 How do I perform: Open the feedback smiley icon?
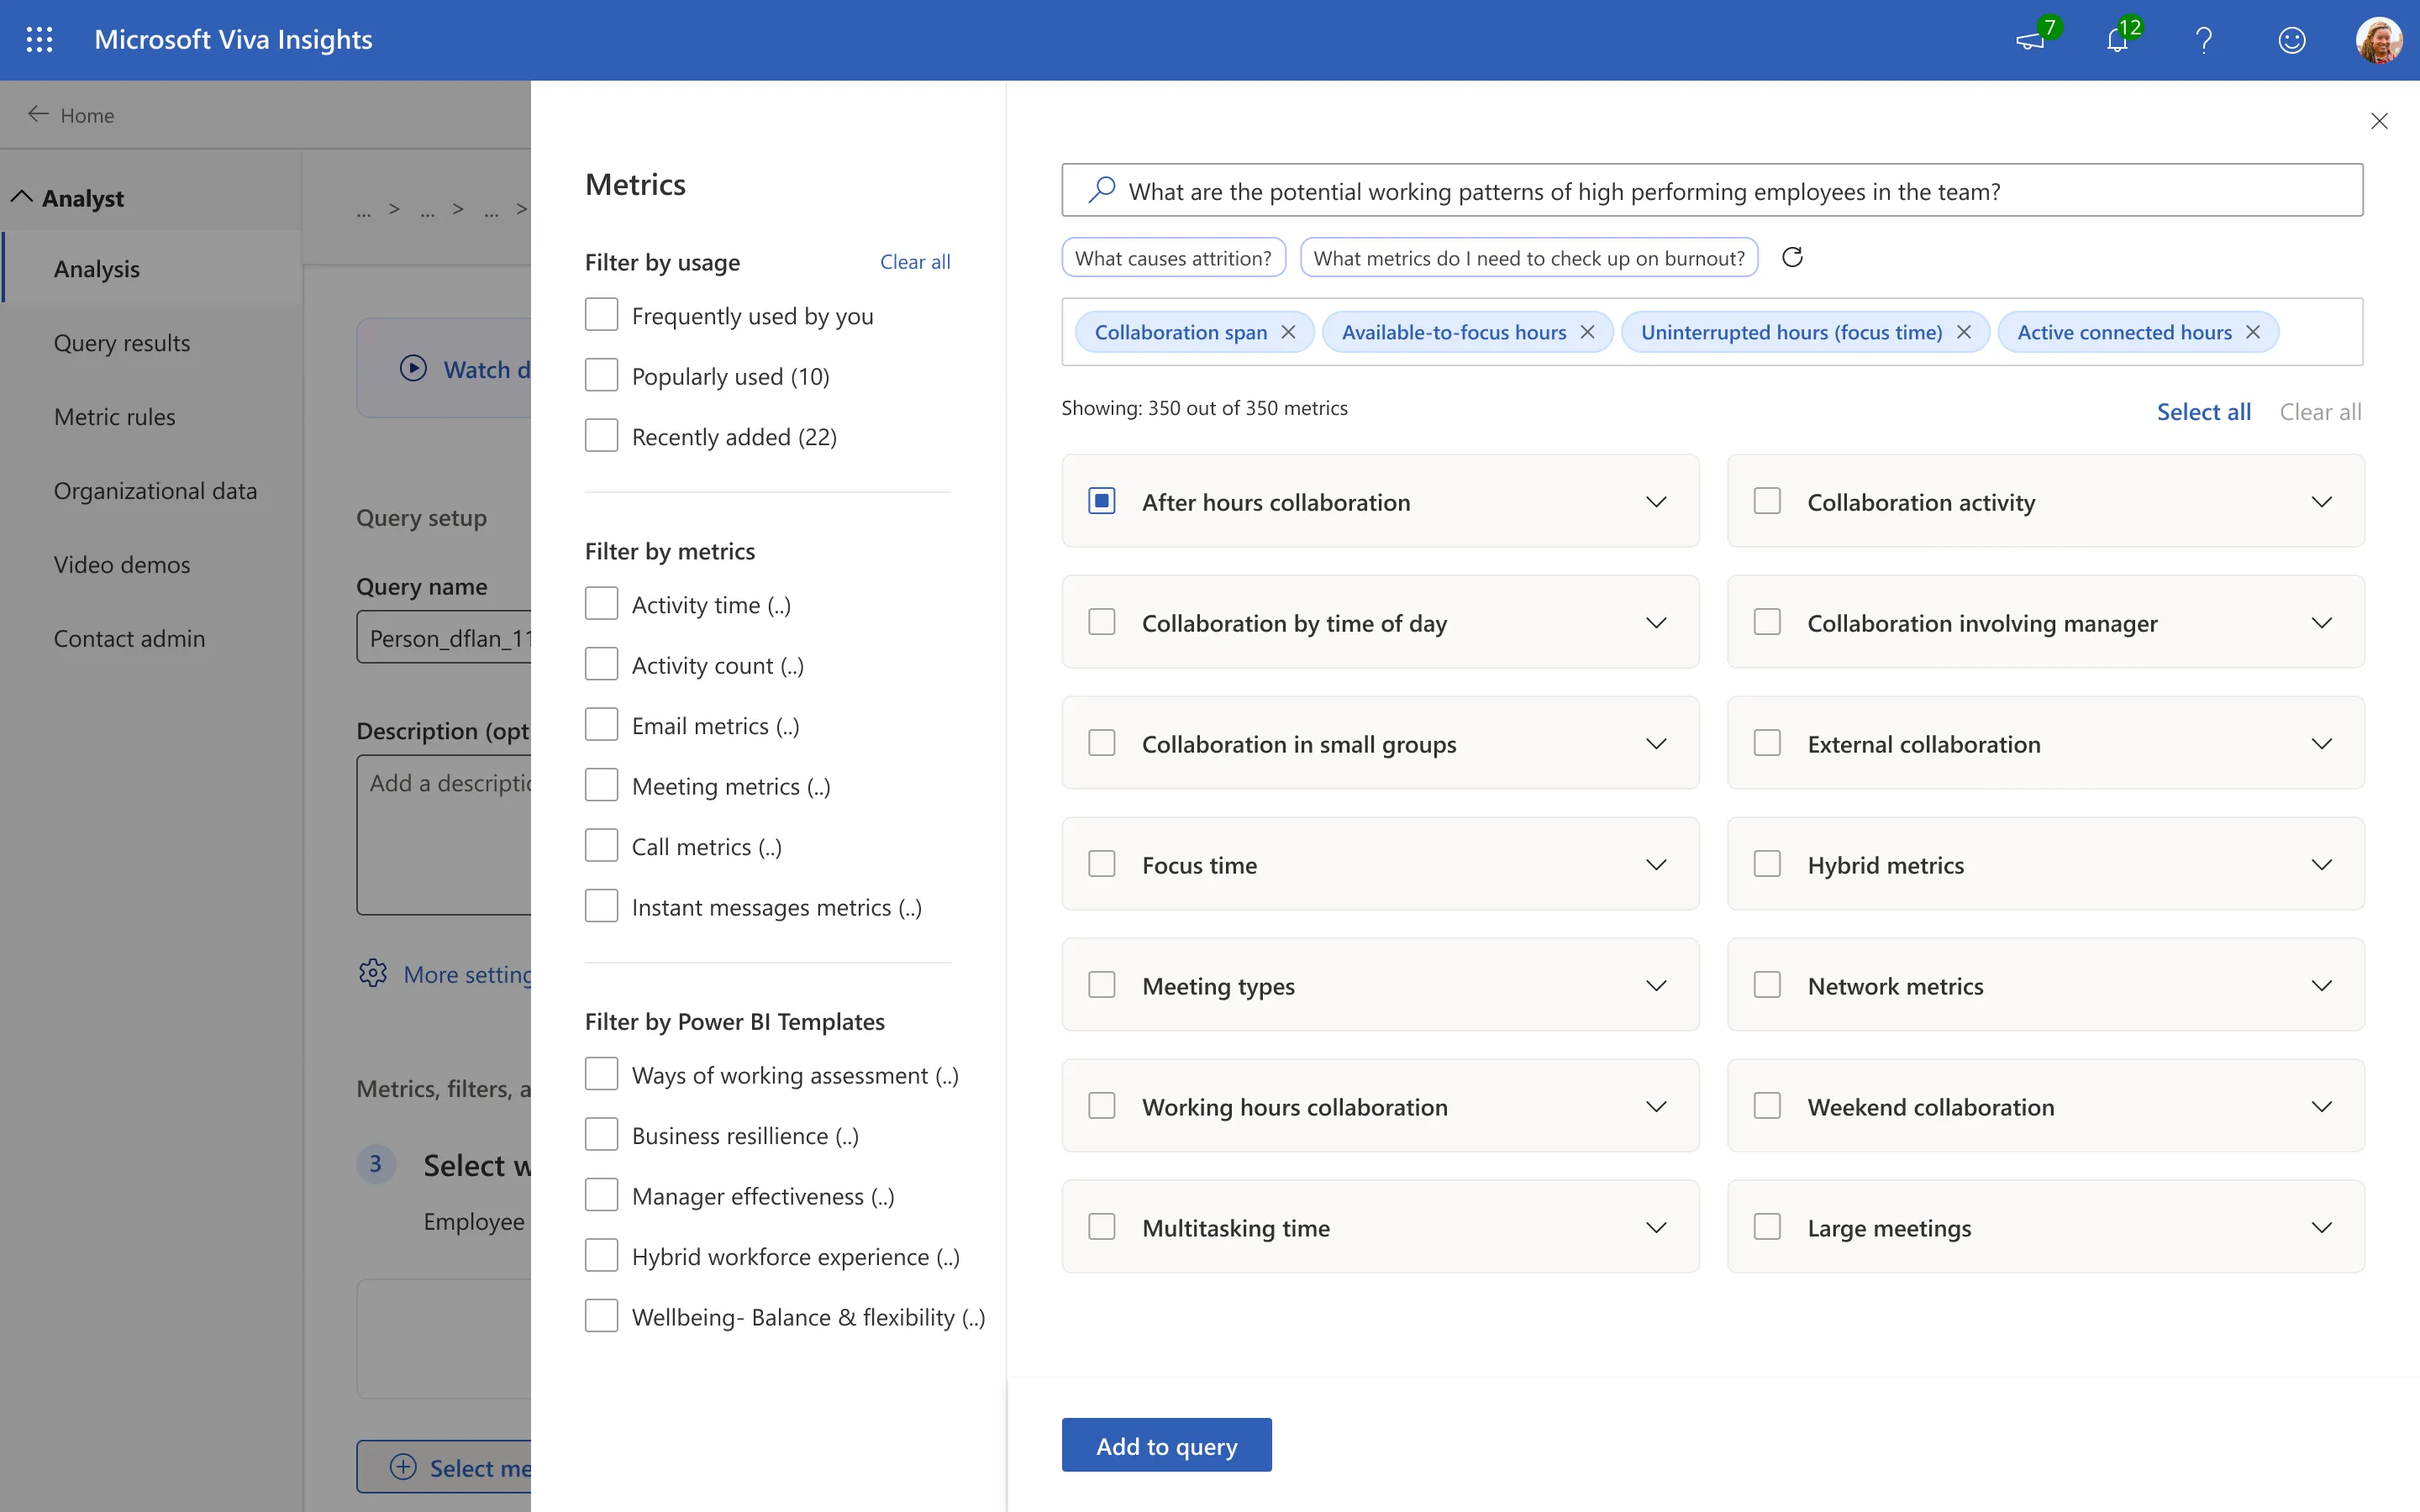[2291, 40]
